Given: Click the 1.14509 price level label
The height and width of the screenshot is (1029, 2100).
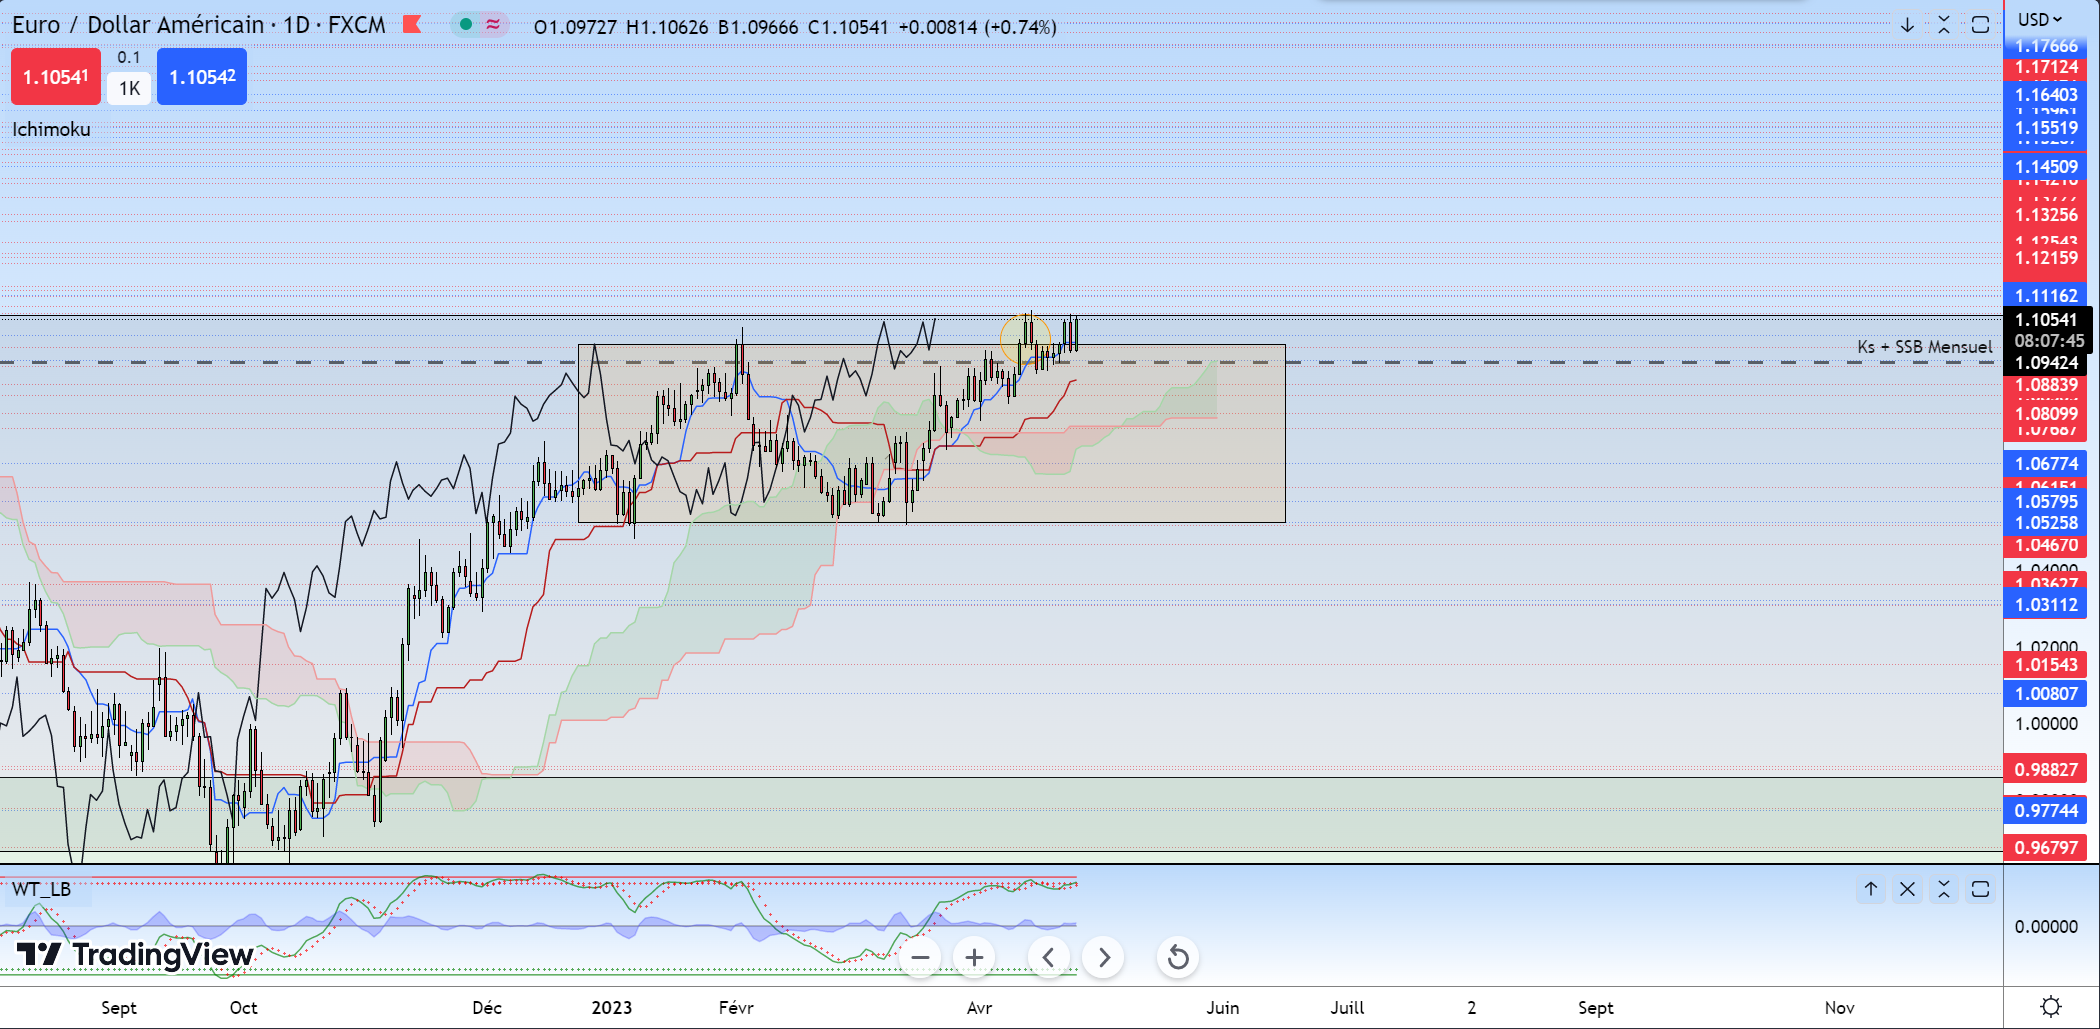Looking at the screenshot, I should (x=2046, y=167).
